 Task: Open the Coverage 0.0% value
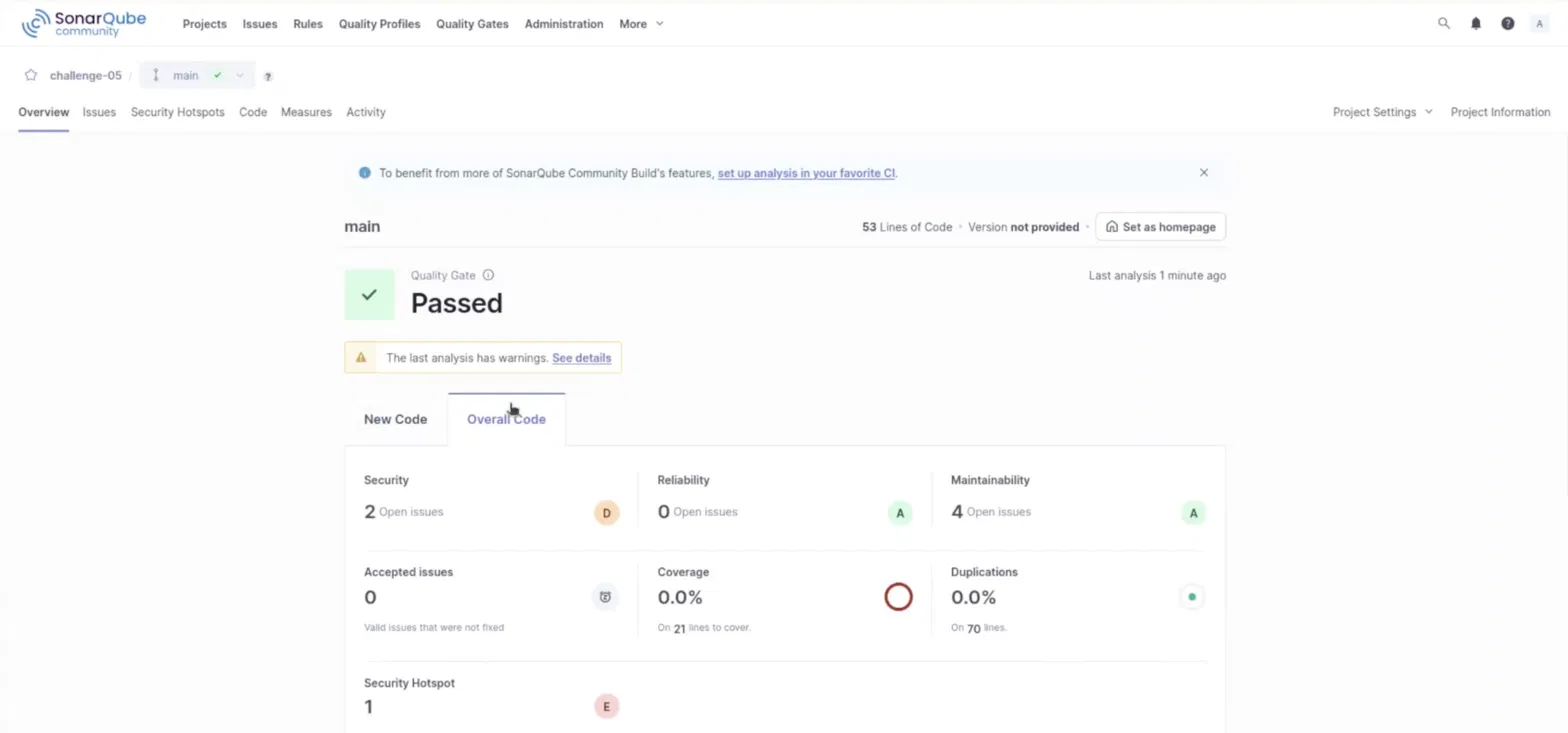pos(680,597)
